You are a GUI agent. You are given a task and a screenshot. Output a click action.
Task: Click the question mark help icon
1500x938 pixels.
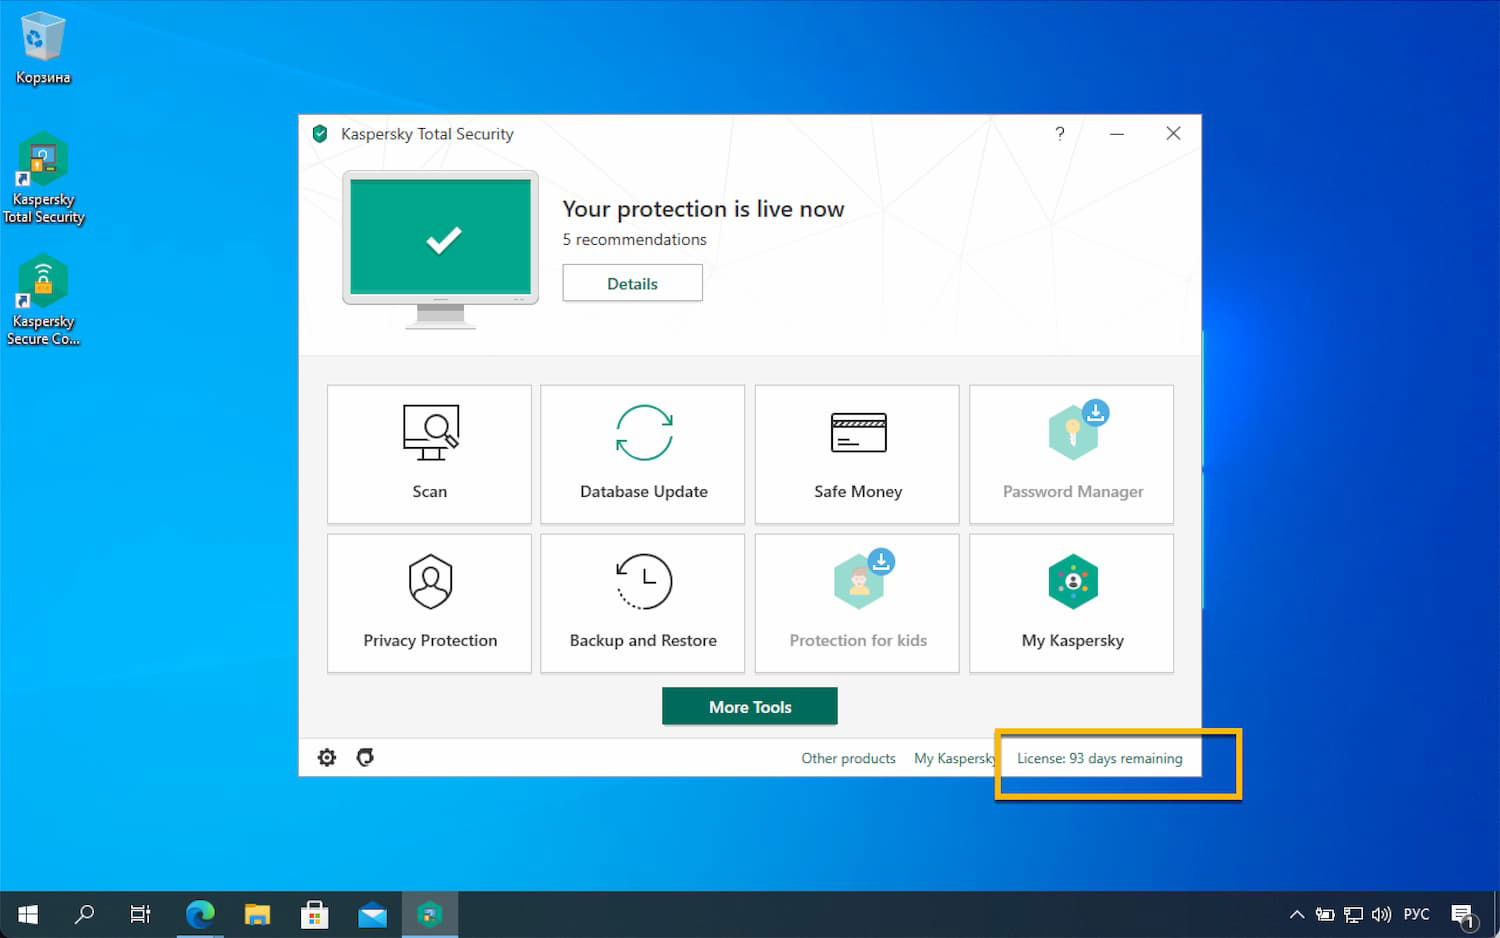click(x=1060, y=133)
